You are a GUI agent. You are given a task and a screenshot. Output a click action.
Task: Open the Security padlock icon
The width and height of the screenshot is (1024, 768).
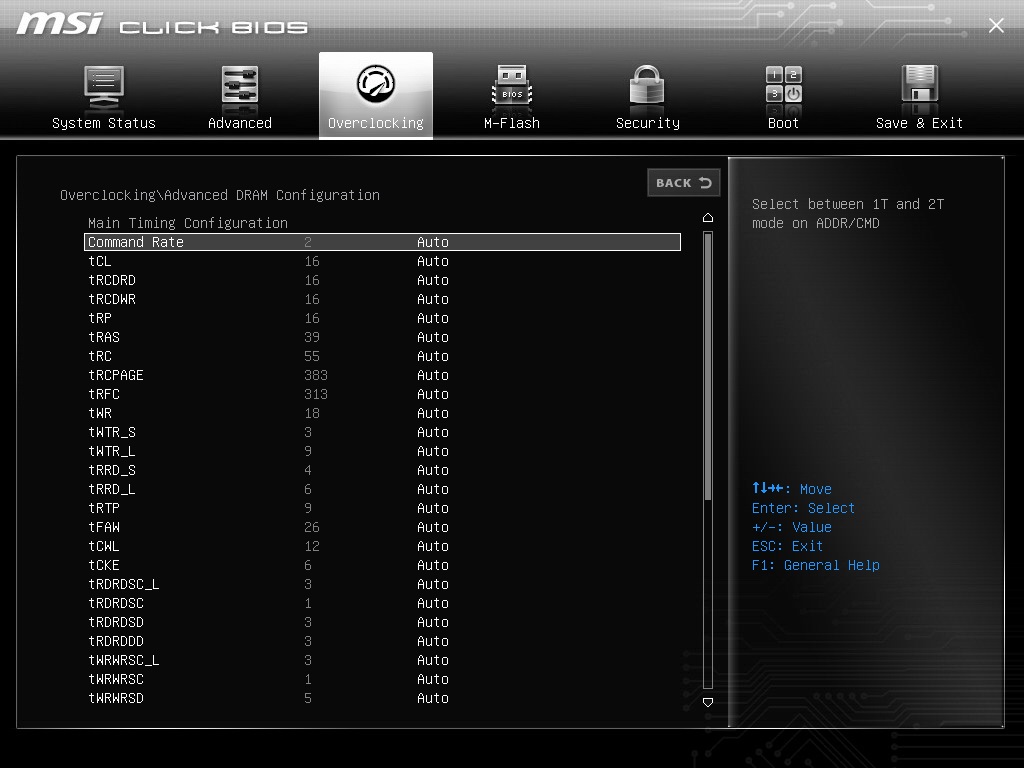pos(647,84)
